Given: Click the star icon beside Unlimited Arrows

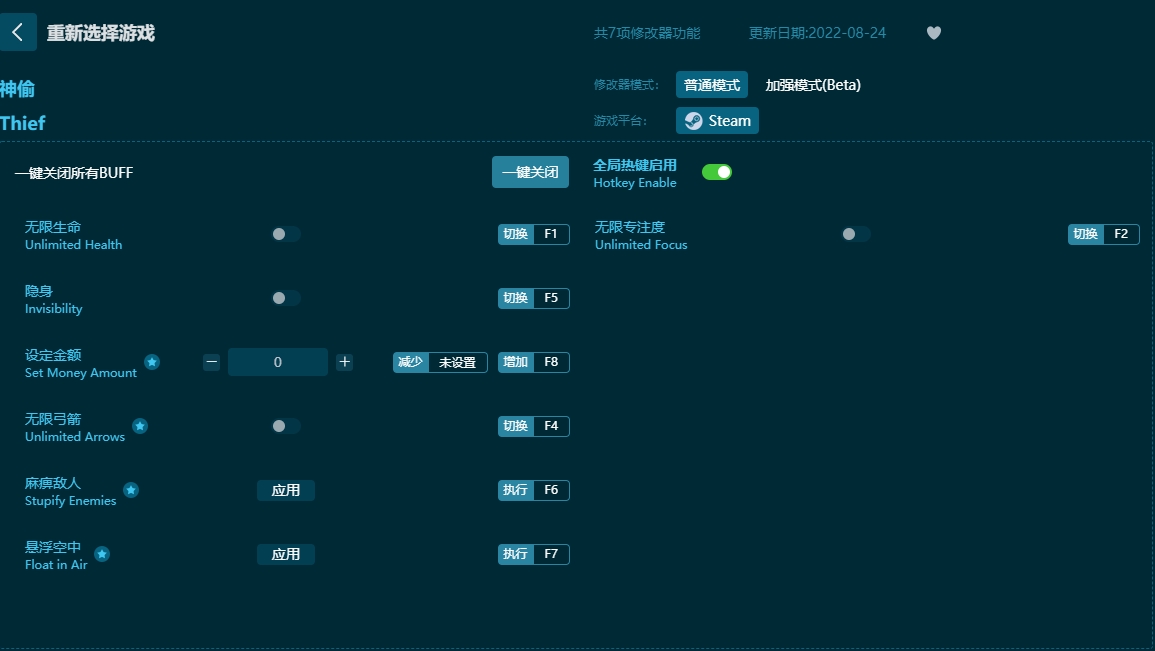Looking at the screenshot, I should click(x=140, y=426).
